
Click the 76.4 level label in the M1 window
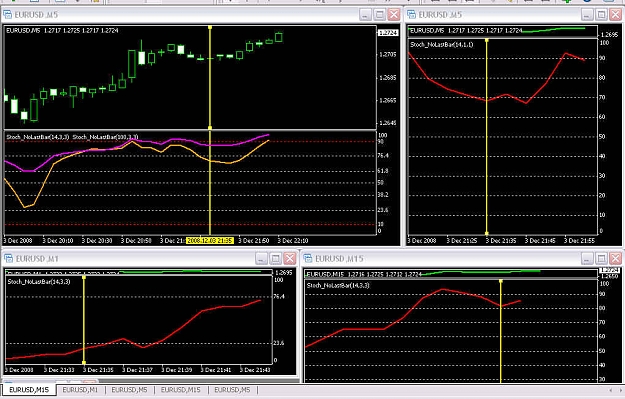(x=279, y=297)
